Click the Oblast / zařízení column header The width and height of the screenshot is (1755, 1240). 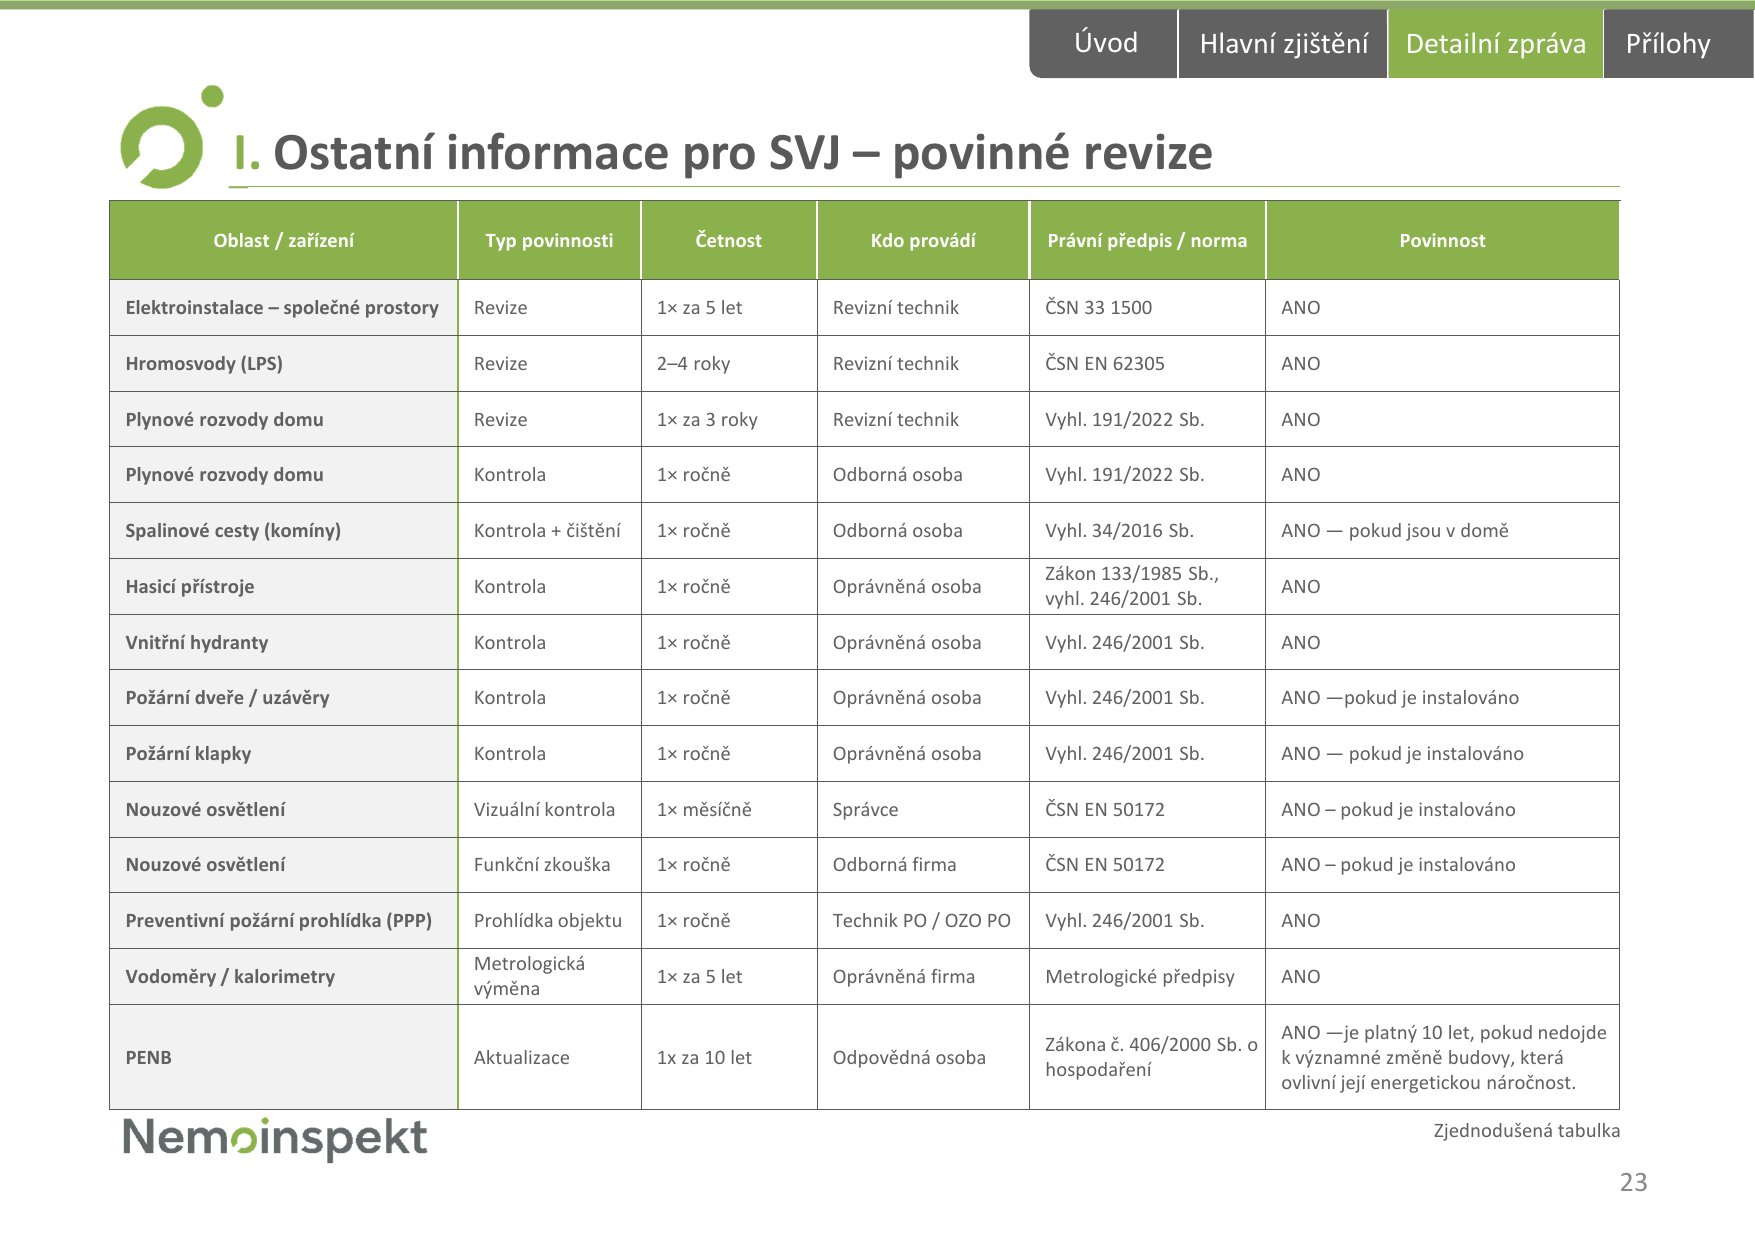283,240
